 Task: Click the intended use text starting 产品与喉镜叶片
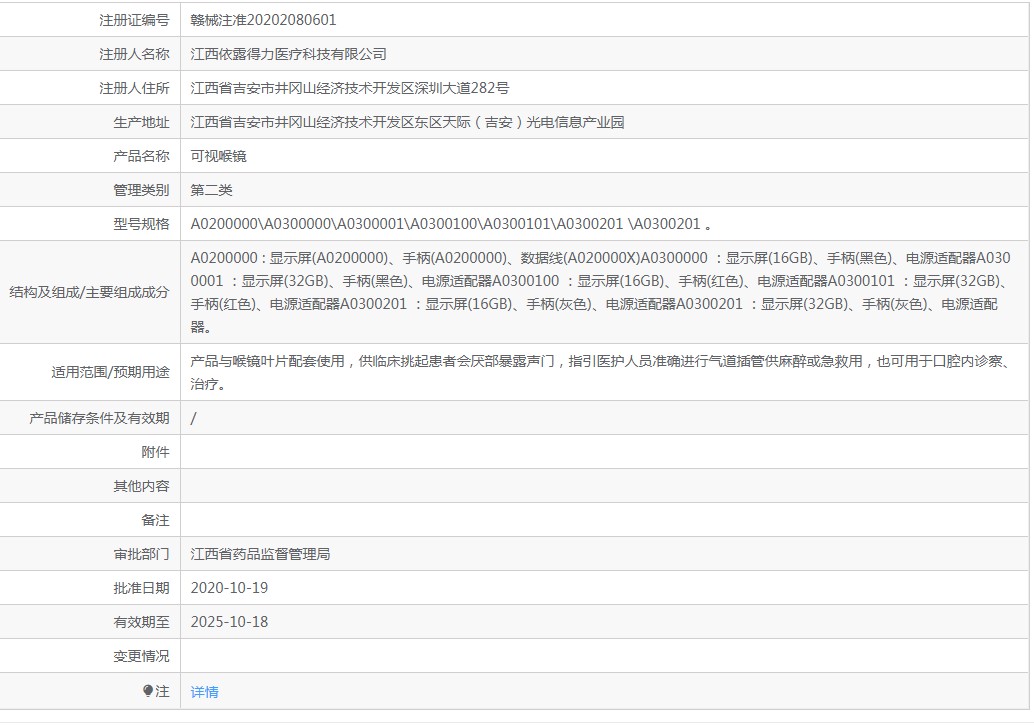601,373
